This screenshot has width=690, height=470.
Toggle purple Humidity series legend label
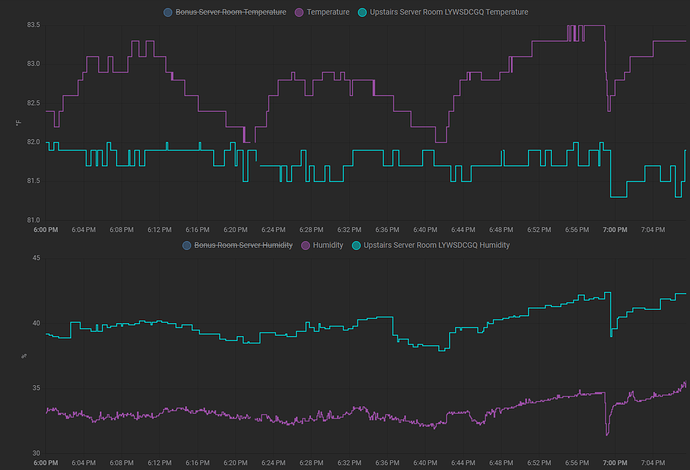pos(328,245)
